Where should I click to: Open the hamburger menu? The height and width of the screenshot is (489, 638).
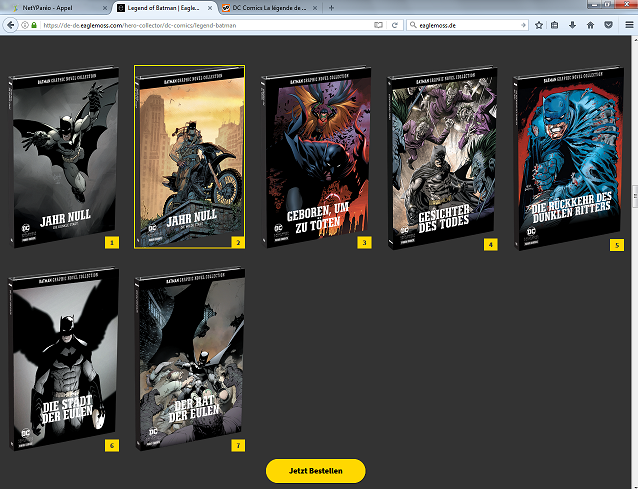pyautogui.click(x=629, y=25)
